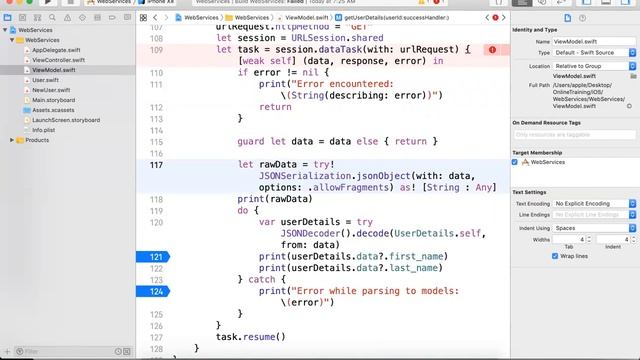Click line number 117 in gutter
640x360 pixels.
156,165
